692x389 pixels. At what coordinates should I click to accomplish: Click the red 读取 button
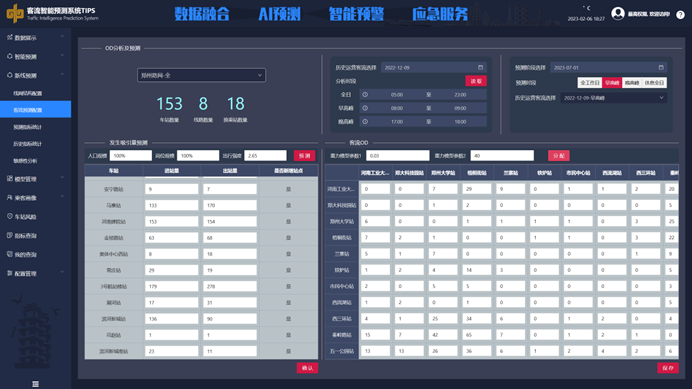coord(476,81)
